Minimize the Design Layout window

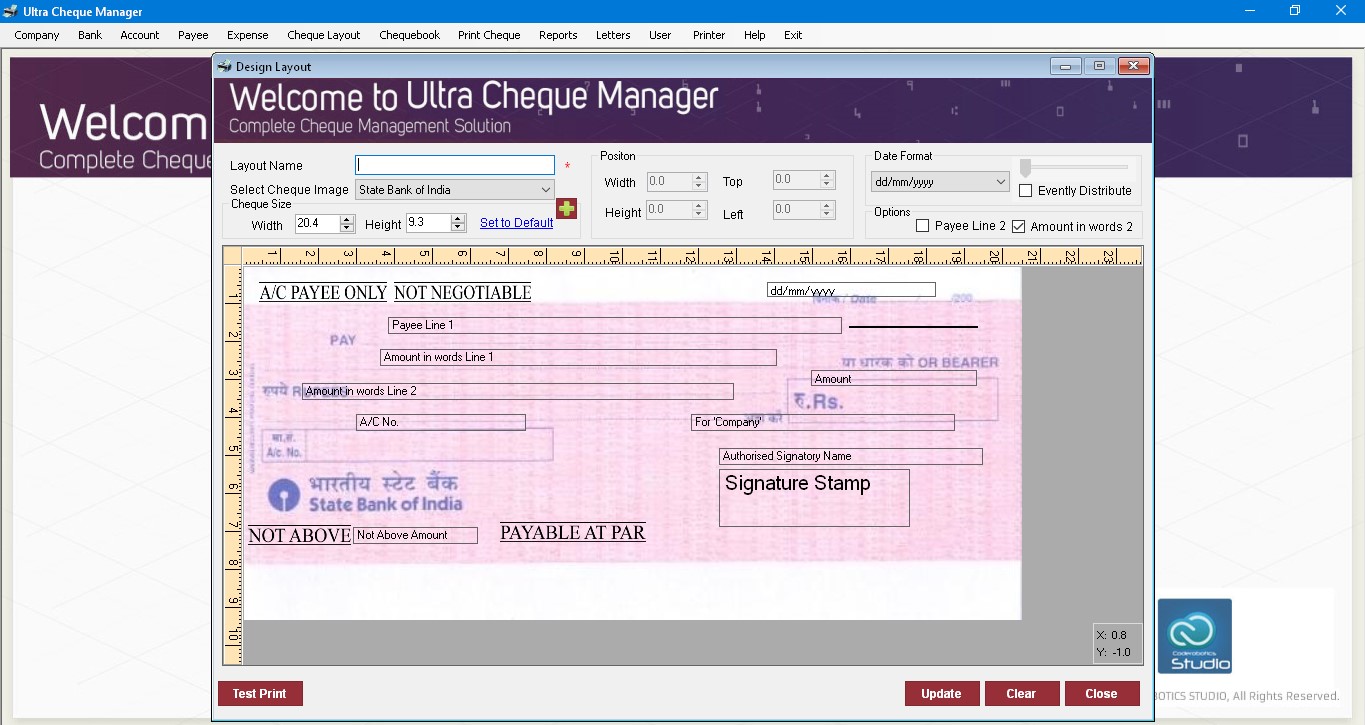click(x=1066, y=66)
